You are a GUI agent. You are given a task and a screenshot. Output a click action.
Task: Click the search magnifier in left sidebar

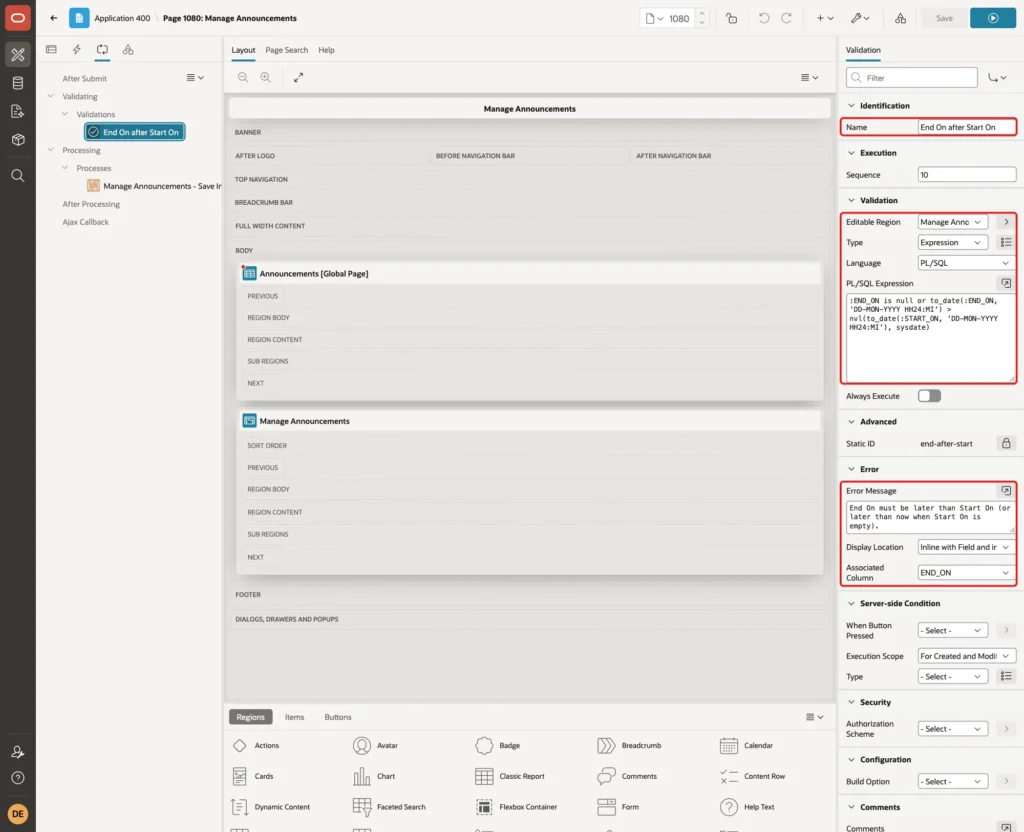point(18,176)
